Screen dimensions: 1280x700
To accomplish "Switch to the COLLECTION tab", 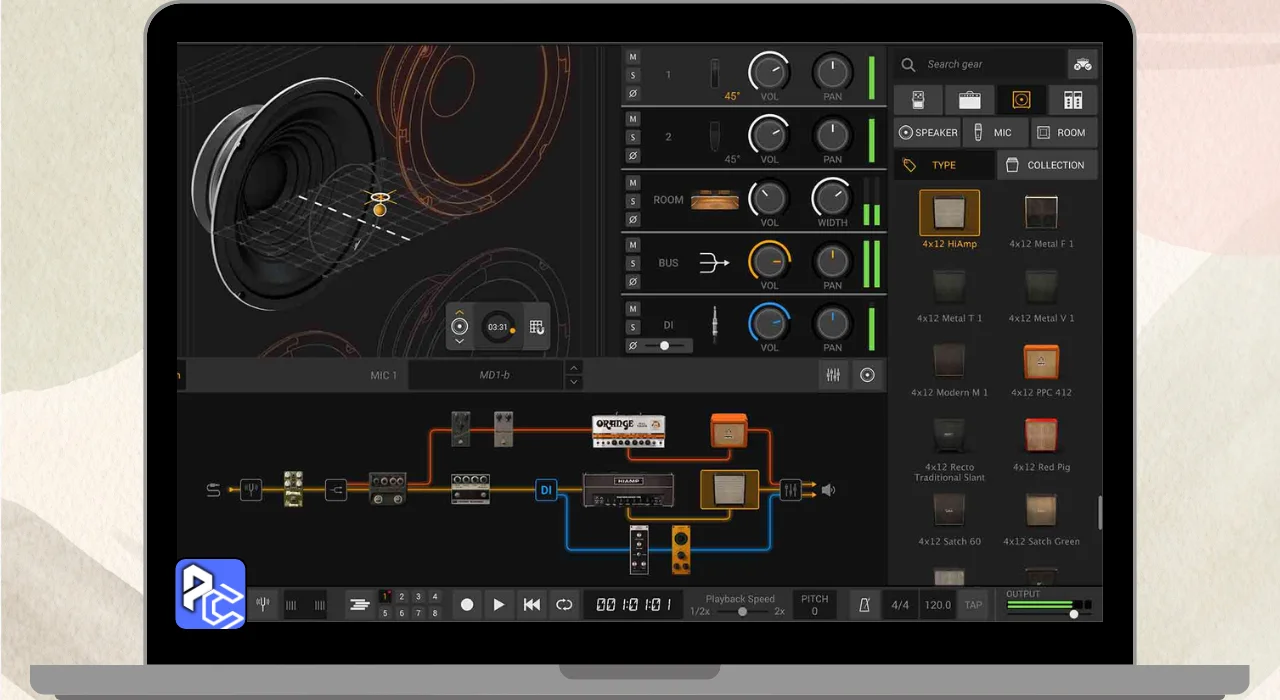I will click(1046, 165).
